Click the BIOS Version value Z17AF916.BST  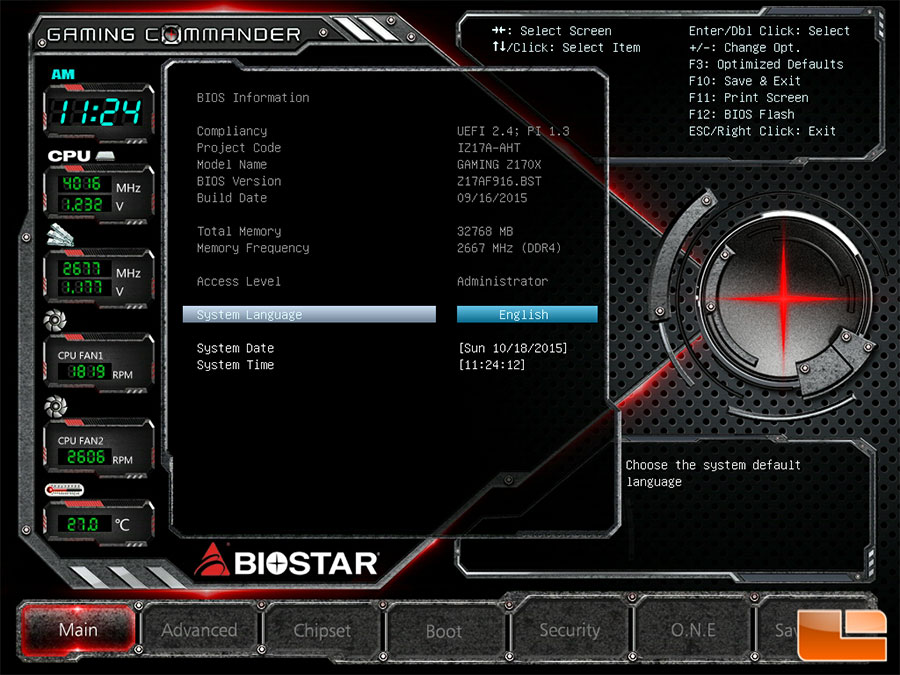point(499,181)
